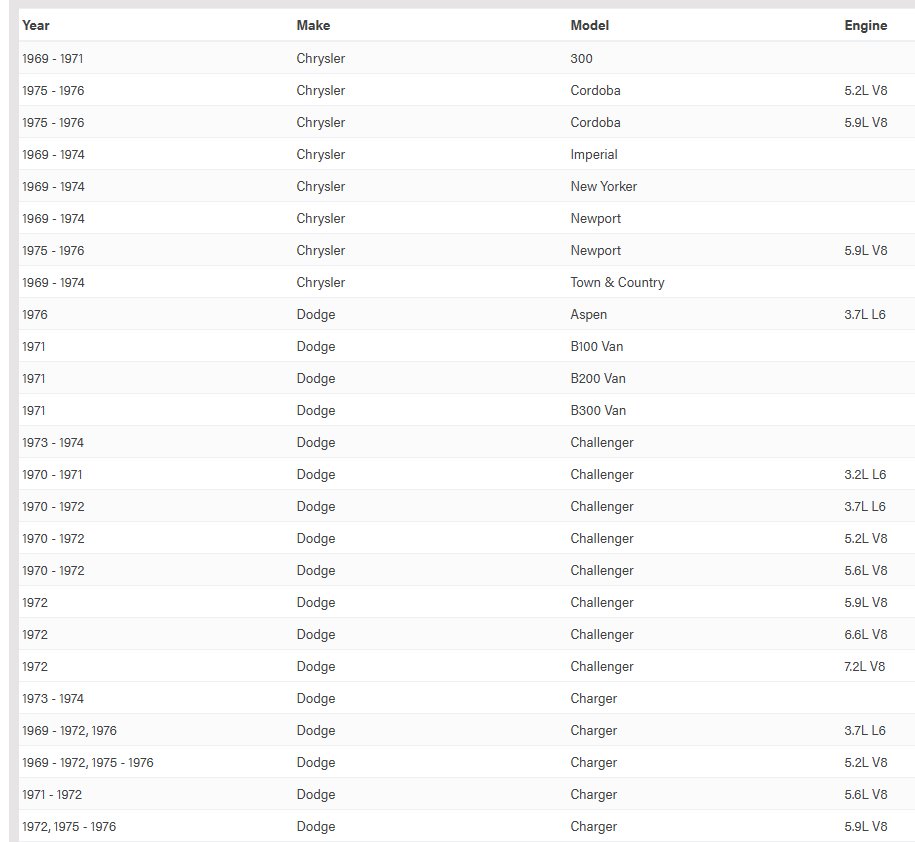Click the 1971 - 1972 Charger year cell
This screenshot has height=842, width=915.
[52, 795]
